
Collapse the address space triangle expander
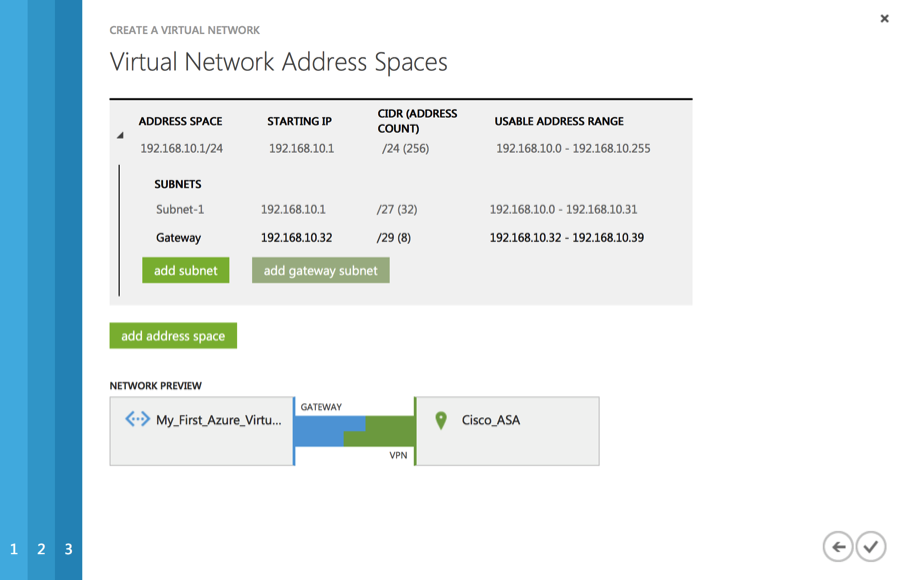(x=120, y=135)
